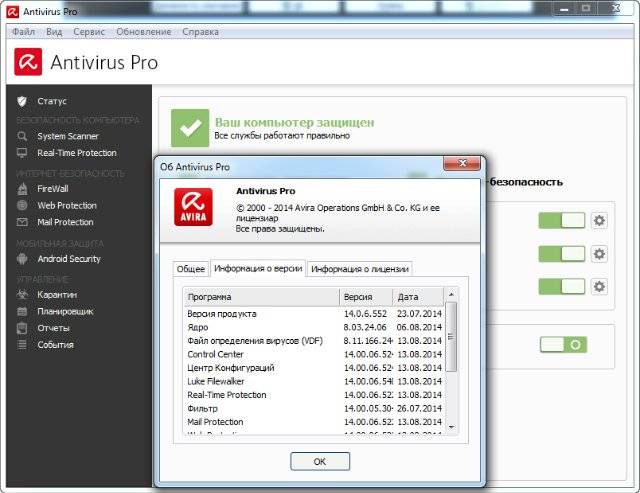The height and width of the screenshot is (493, 640).
Task: Sort version list by Дата column
Action: coord(418,297)
